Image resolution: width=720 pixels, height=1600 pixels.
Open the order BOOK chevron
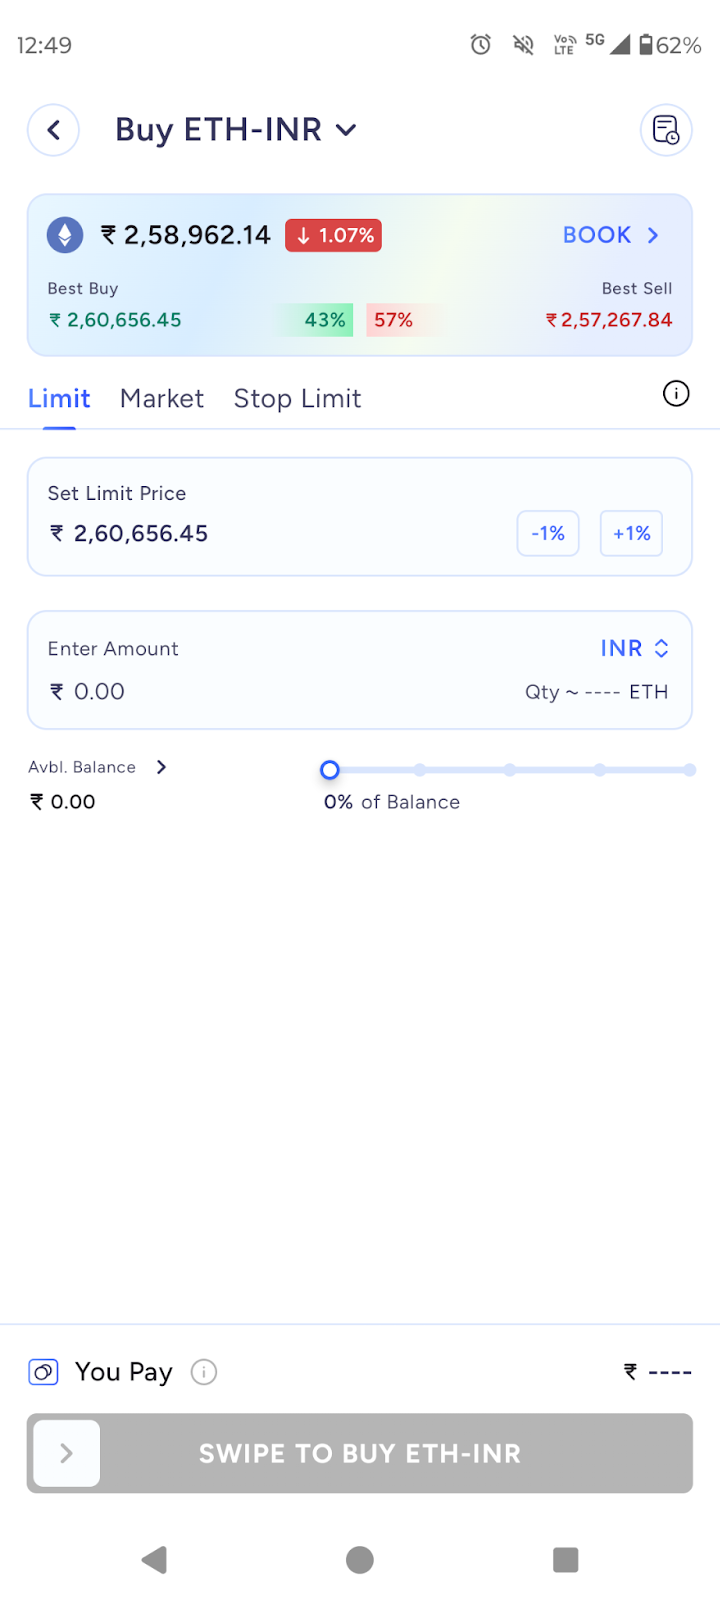[653, 235]
